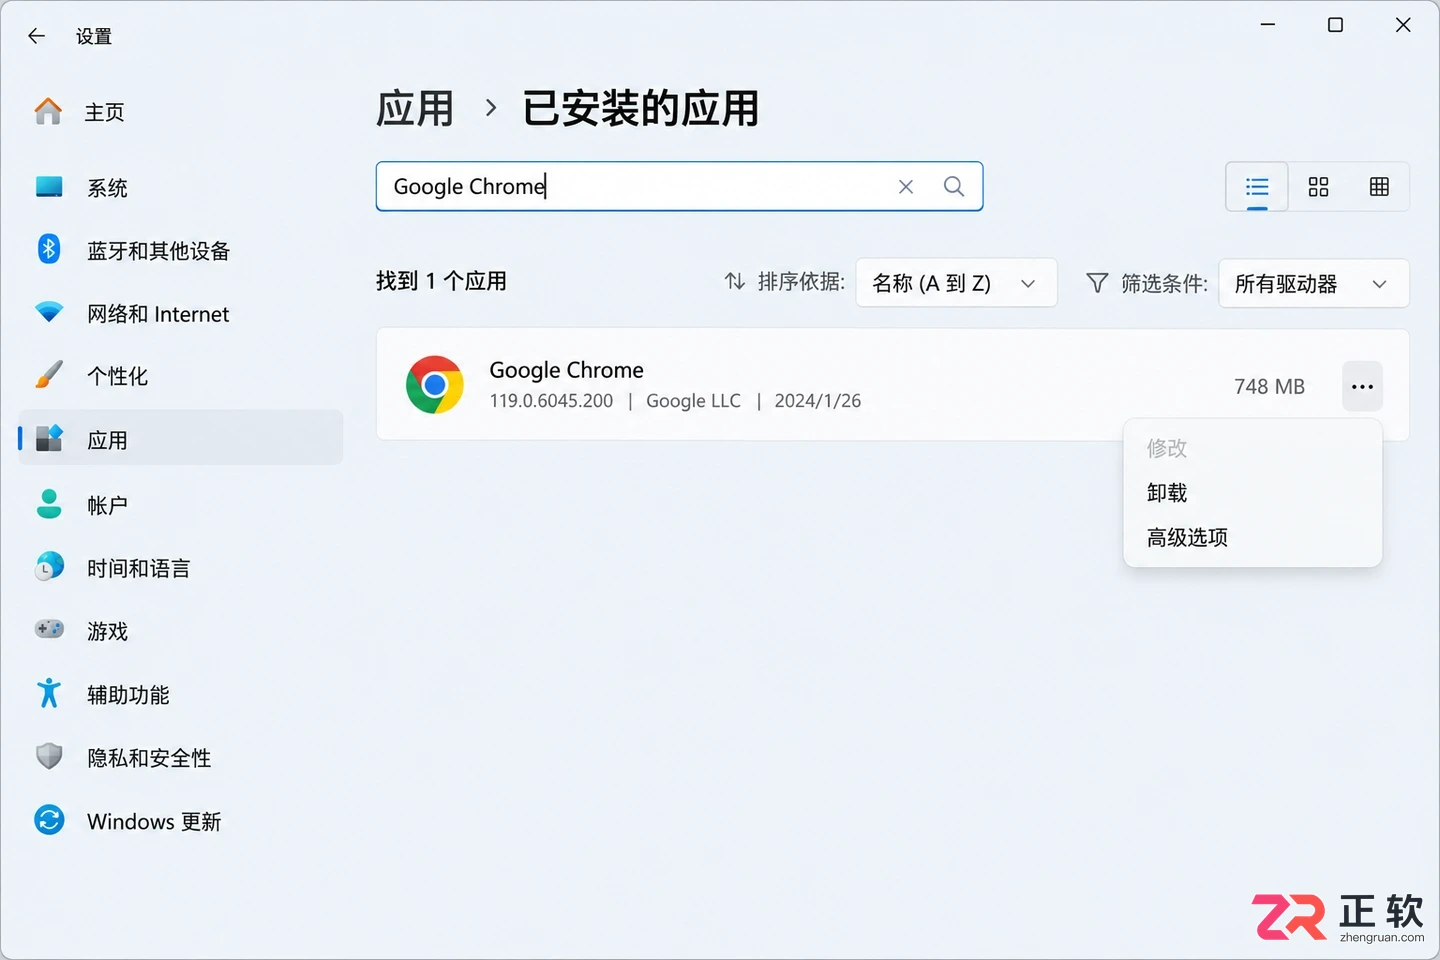Switch to grid view layout
1440x960 pixels.
[x=1318, y=187]
